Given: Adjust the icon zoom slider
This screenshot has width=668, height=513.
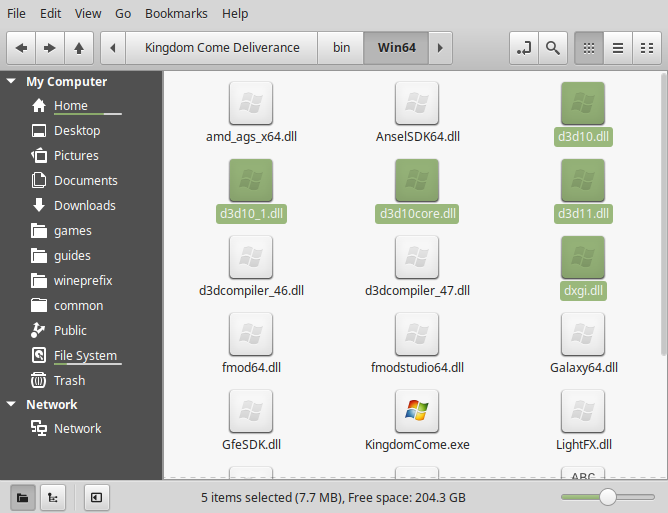Looking at the screenshot, I should point(608,497).
